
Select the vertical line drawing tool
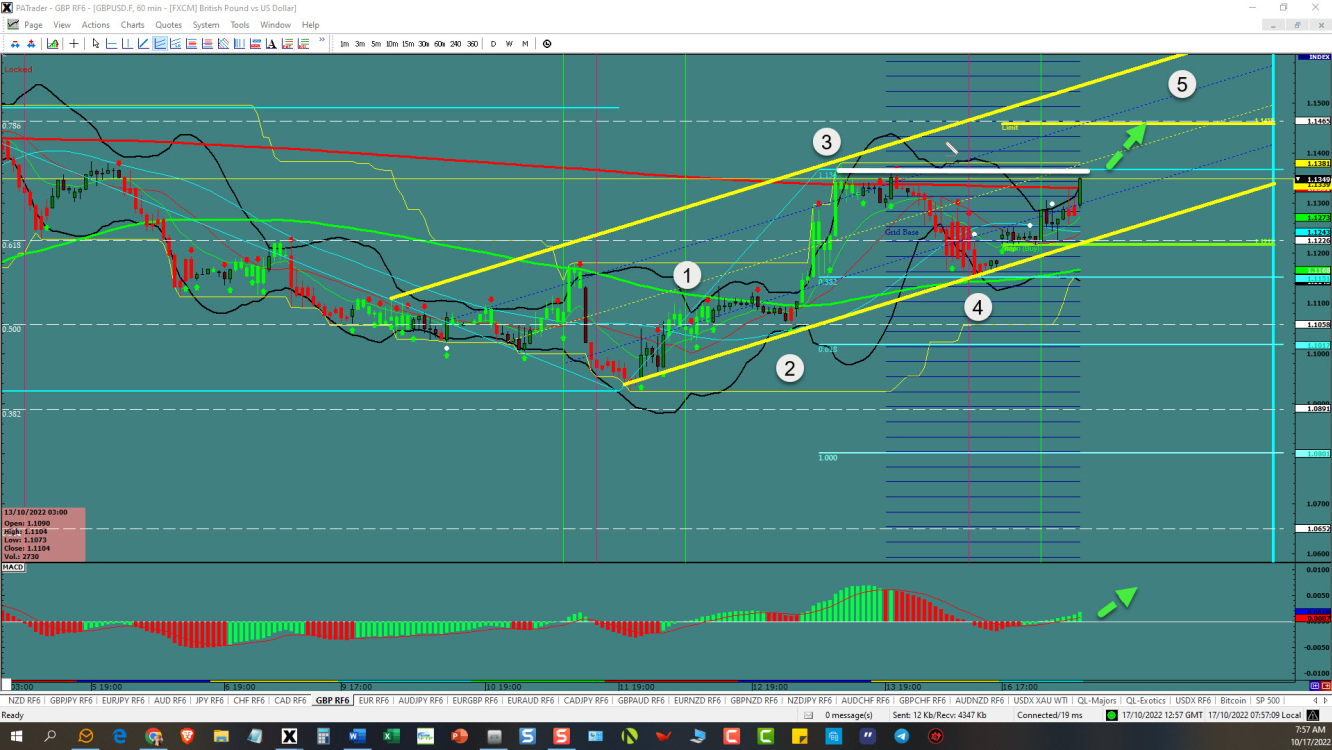click(127, 43)
